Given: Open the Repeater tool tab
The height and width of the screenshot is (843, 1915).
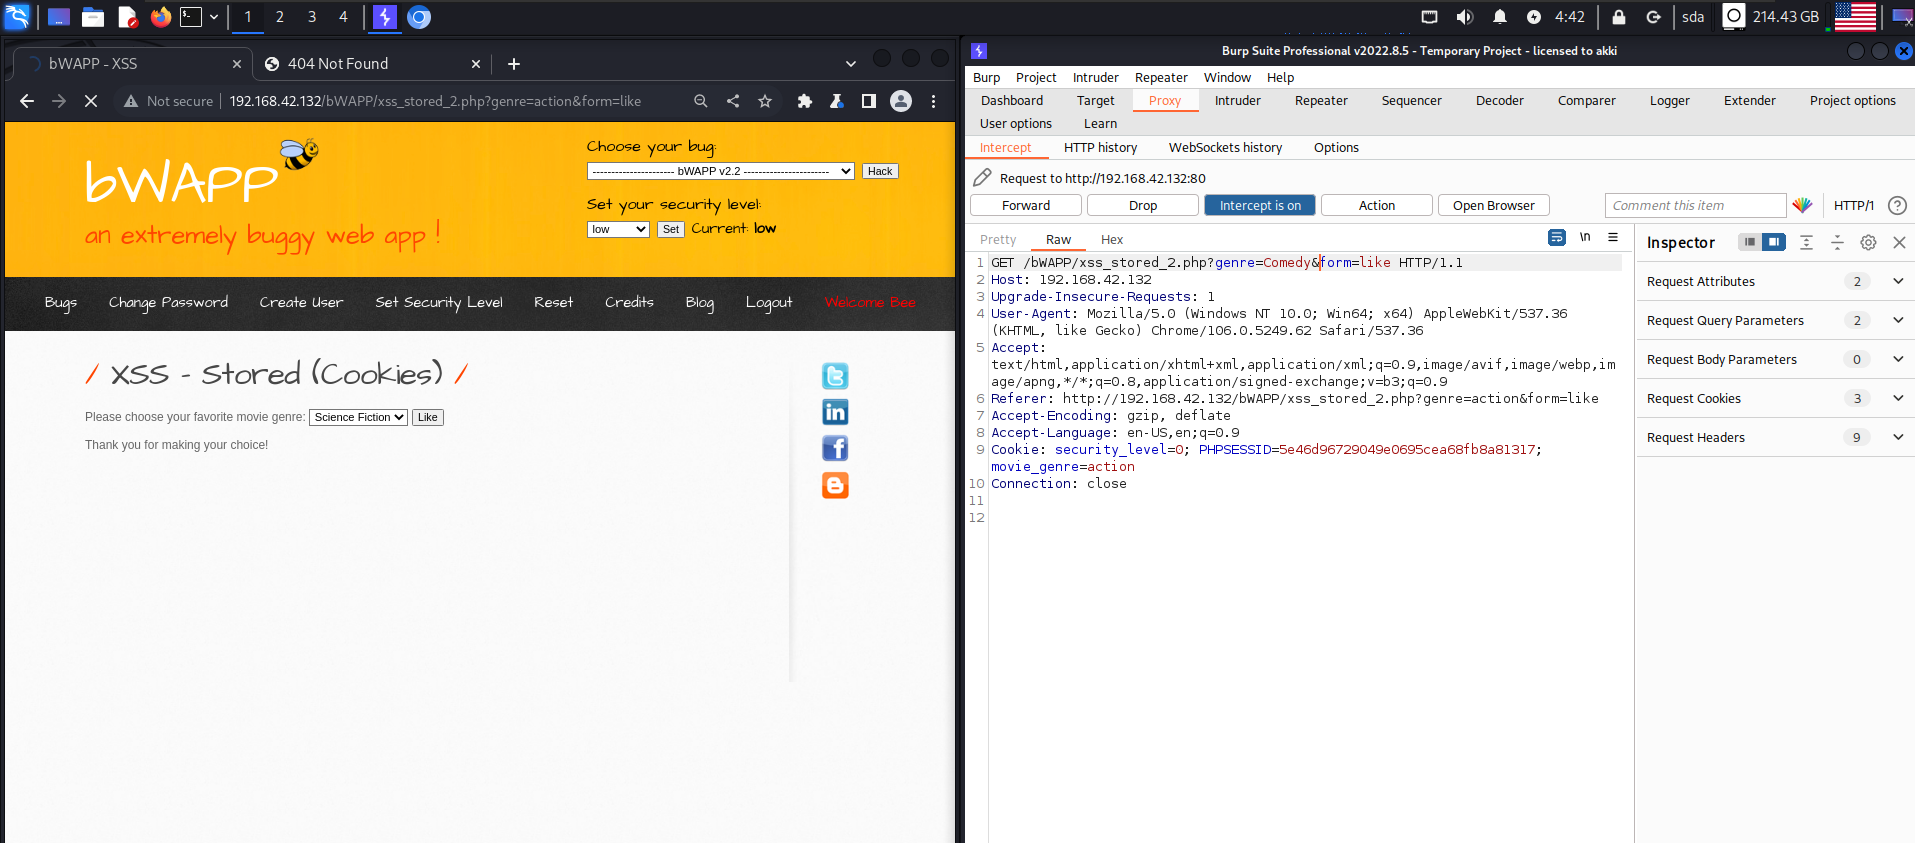Looking at the screenshot, I should coord(1320,100).
